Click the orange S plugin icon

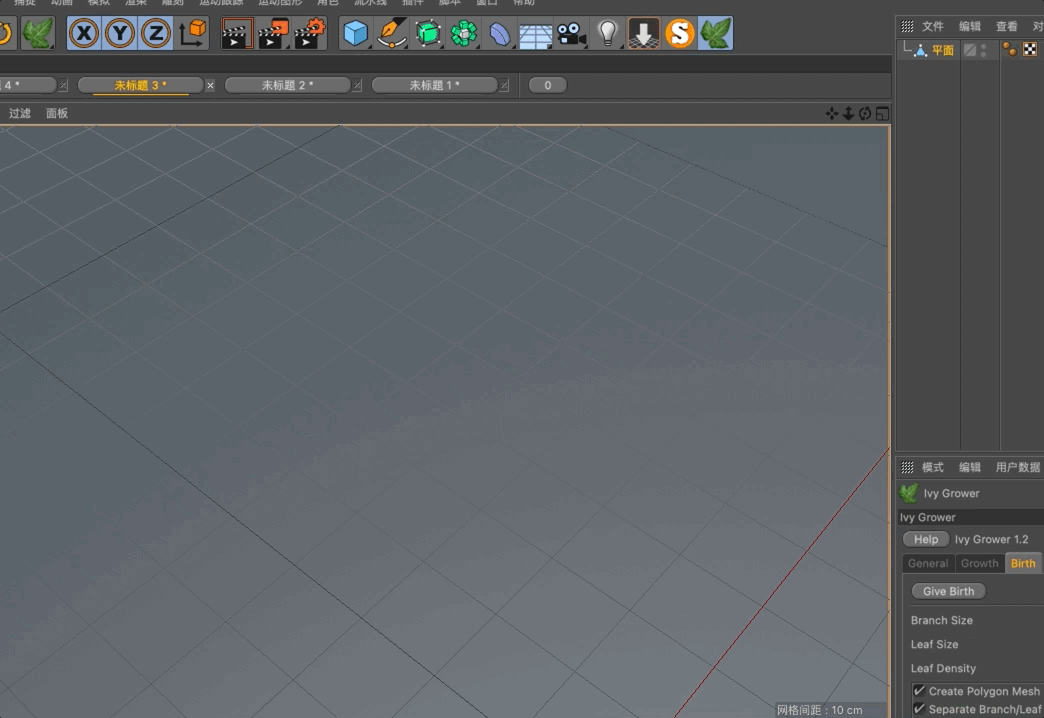tap(679, 33)
